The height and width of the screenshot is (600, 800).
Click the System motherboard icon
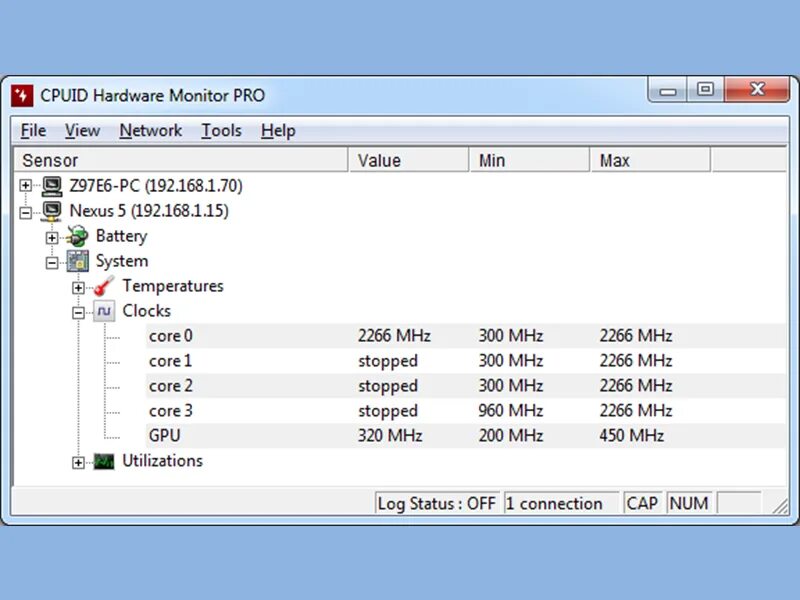coord(78,261)
